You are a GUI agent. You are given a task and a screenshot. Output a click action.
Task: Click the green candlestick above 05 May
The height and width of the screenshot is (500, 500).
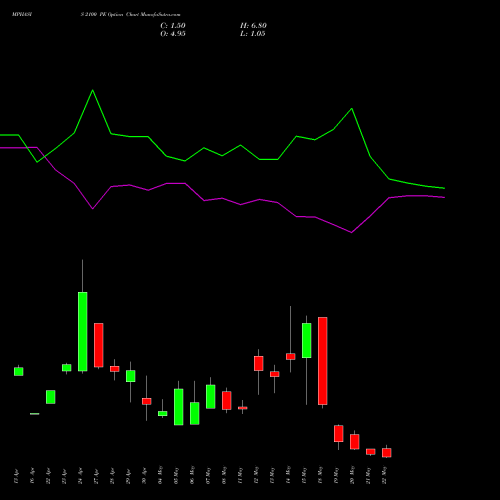point(179,407)
